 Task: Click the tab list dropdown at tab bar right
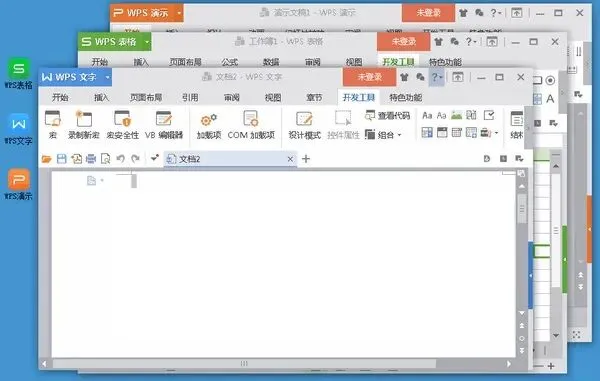[x=519, y=159]
